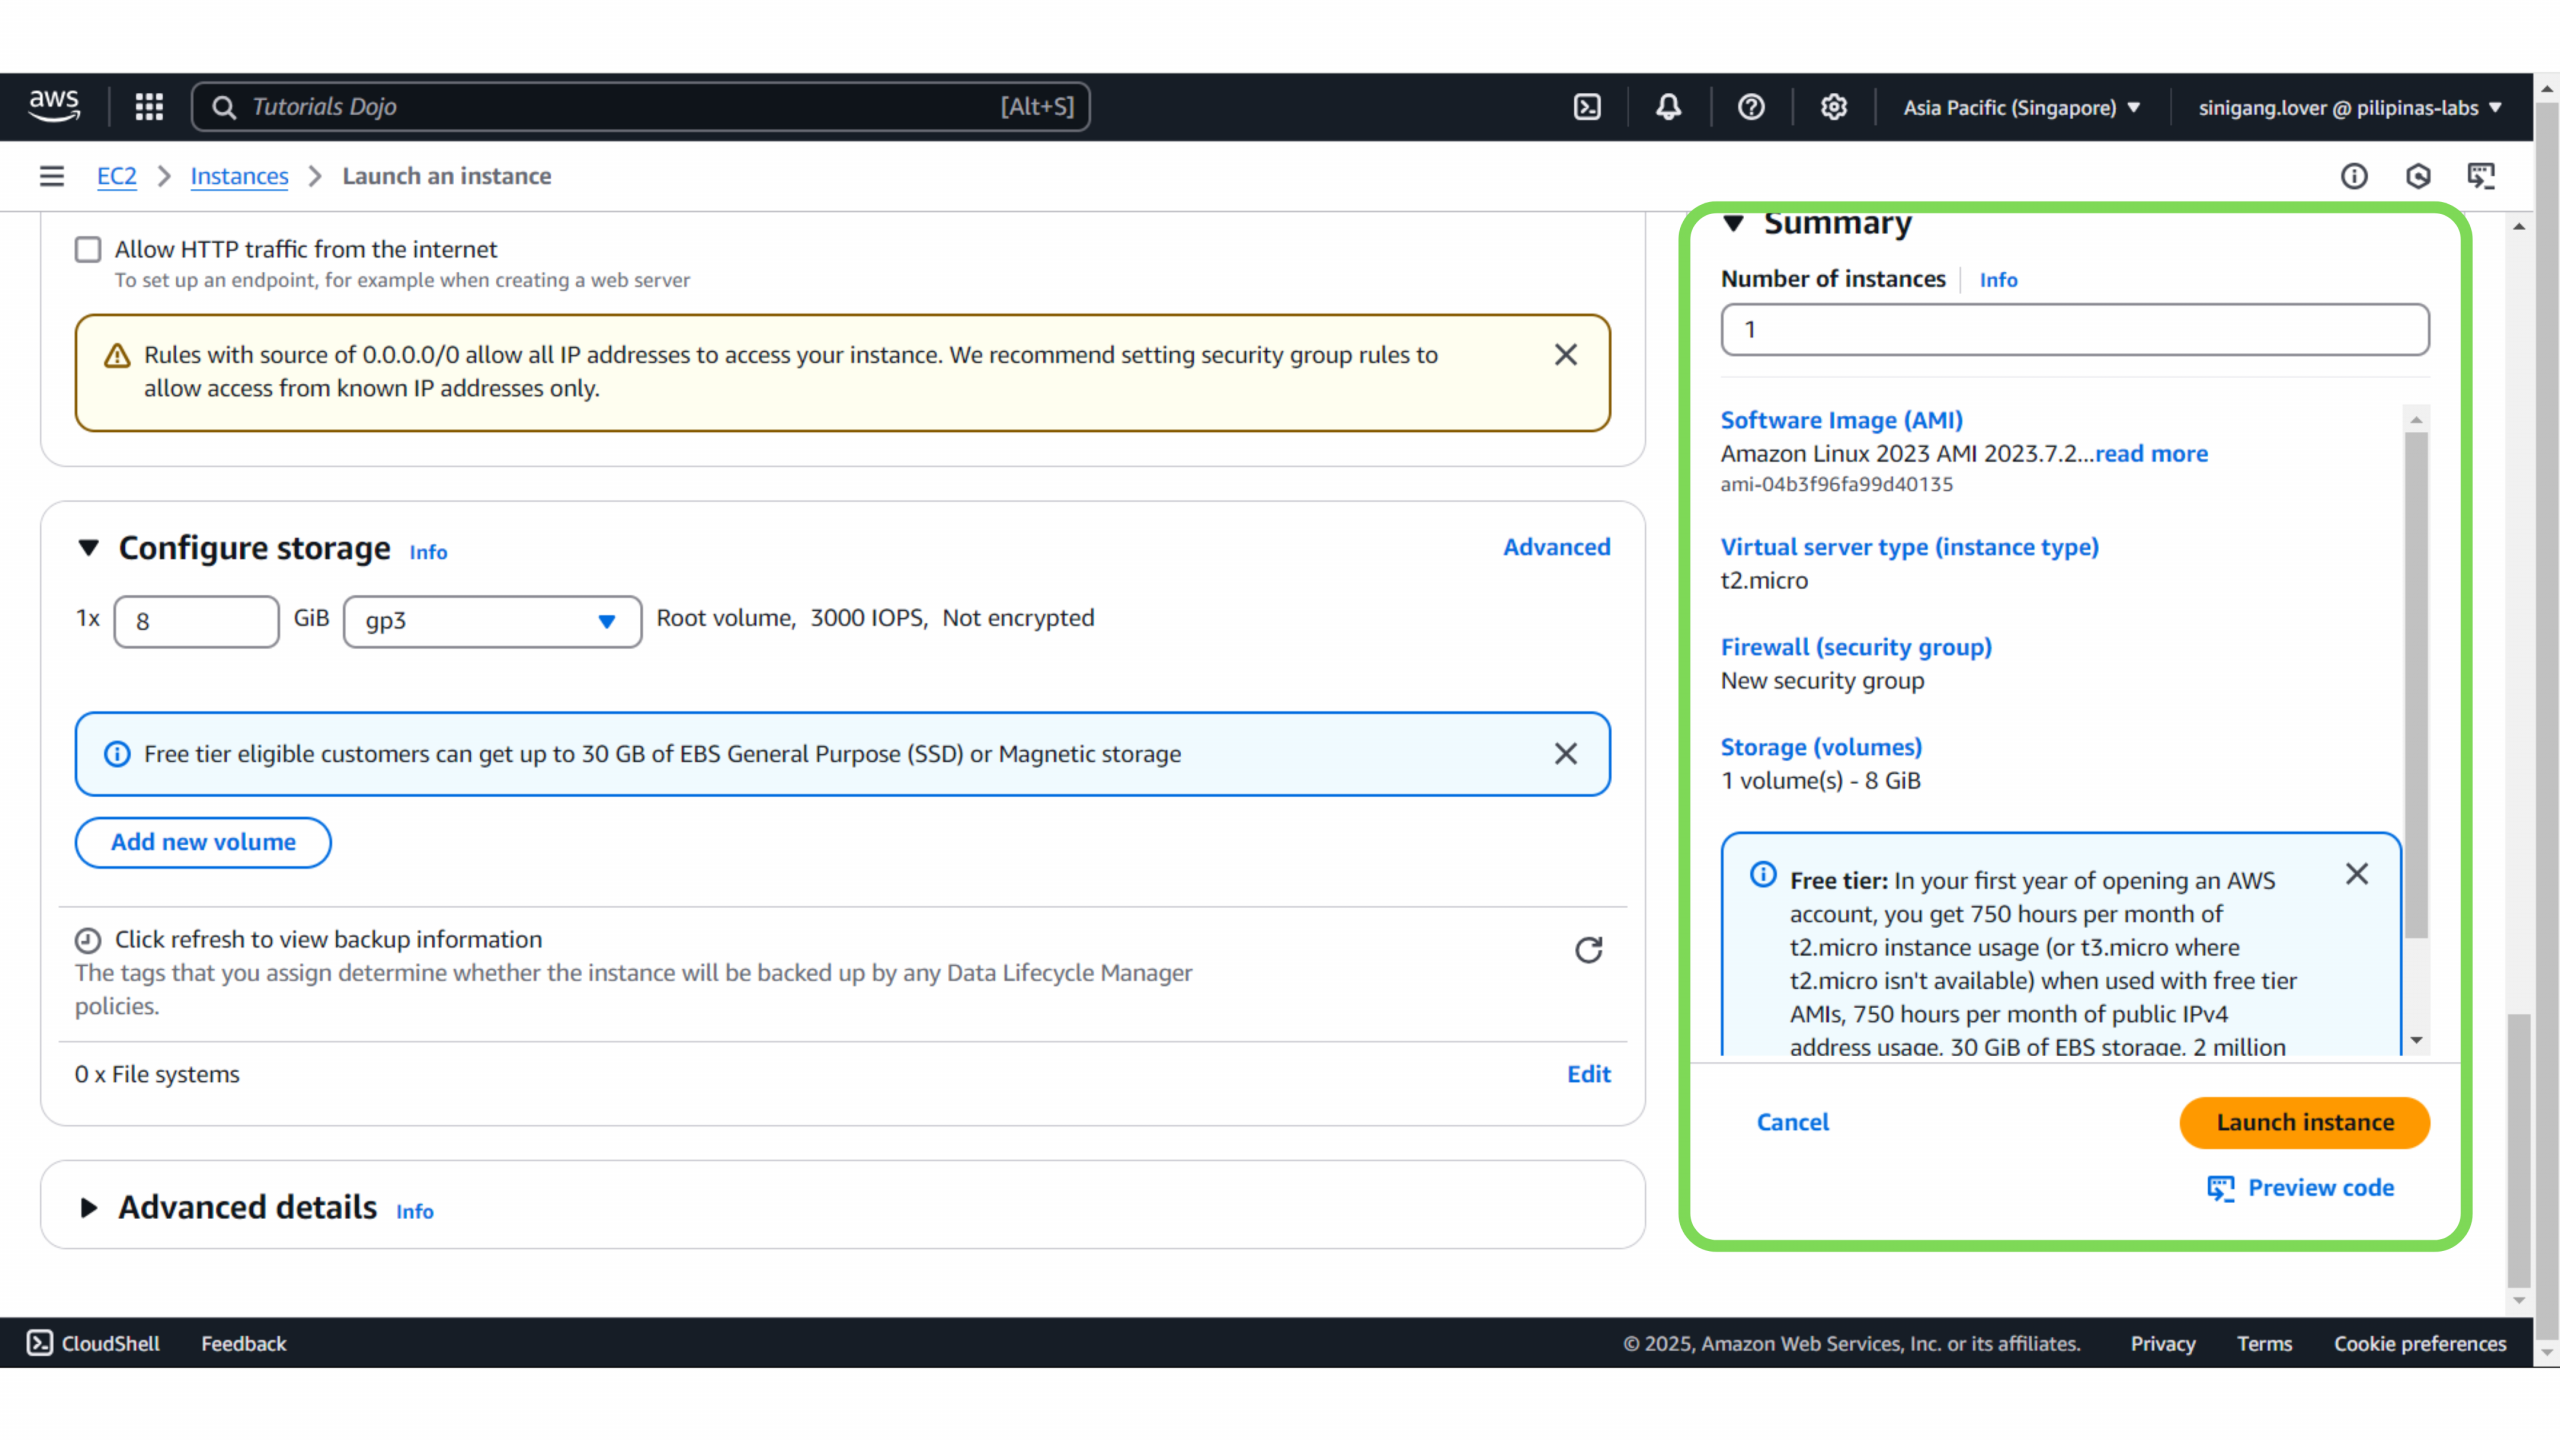Enable Allow HTTP traffic from the internet
Screen dimensions: 2560x1440
(x=88, y=249)
